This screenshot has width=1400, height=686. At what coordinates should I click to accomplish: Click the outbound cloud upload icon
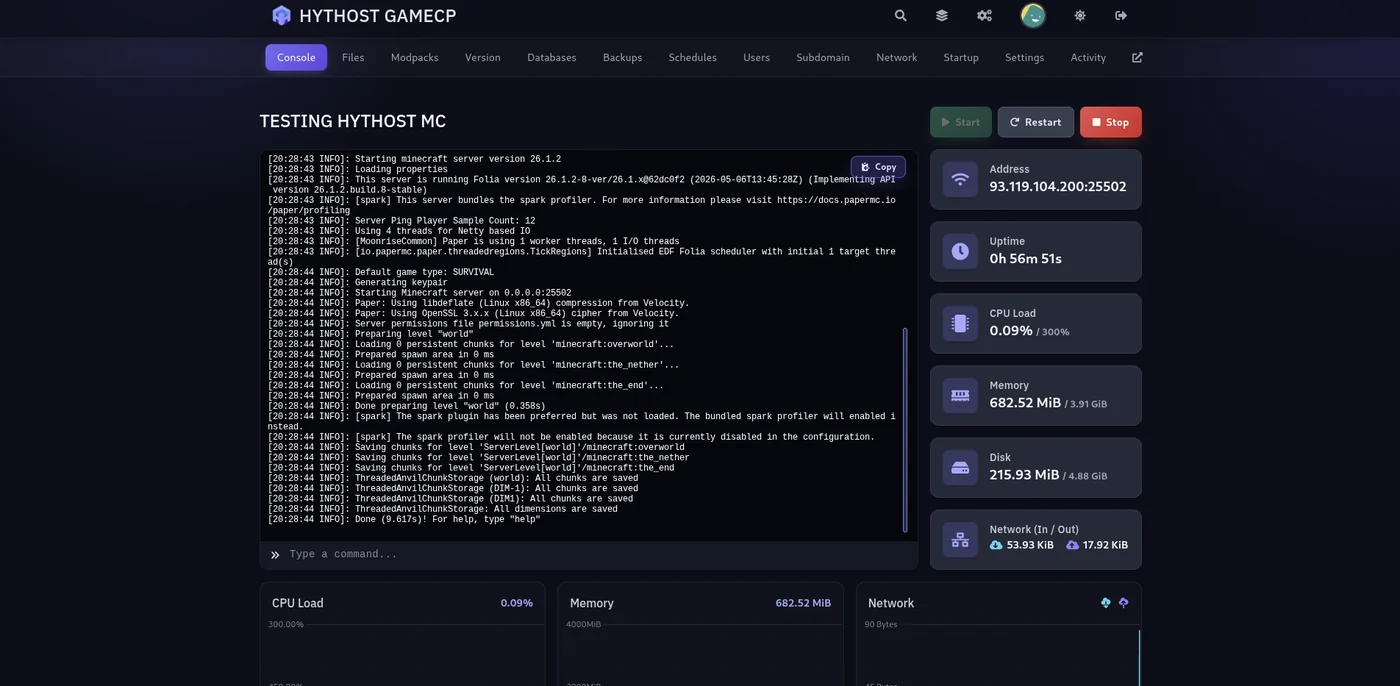[1072, 545]
